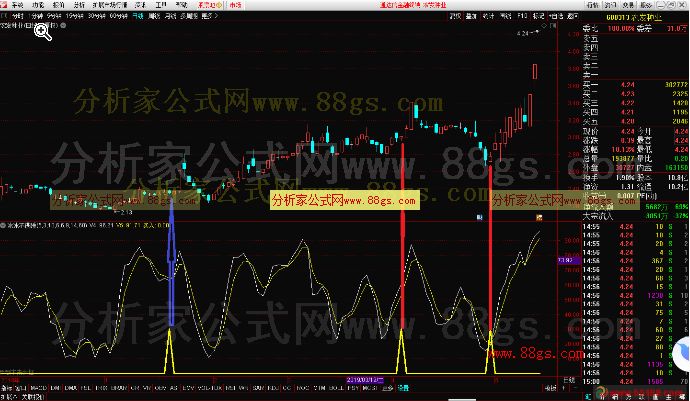The height and width of the screenshot is (401, 690).
Task: Select the VOL-TDX indicator tab
Action: click(210, 388)
